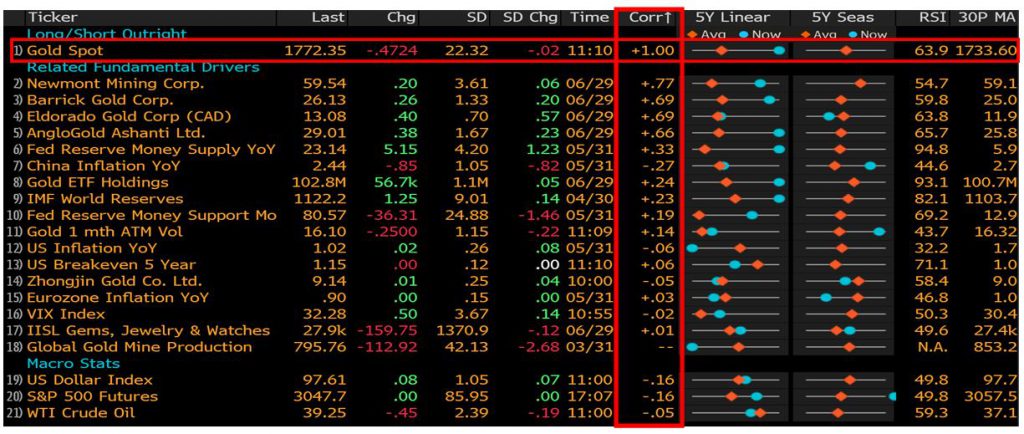Open Fed Reserve Money Supply YoY ticker
The width and height of the screenshot is (1024, 434).
[x=151, y=149]
